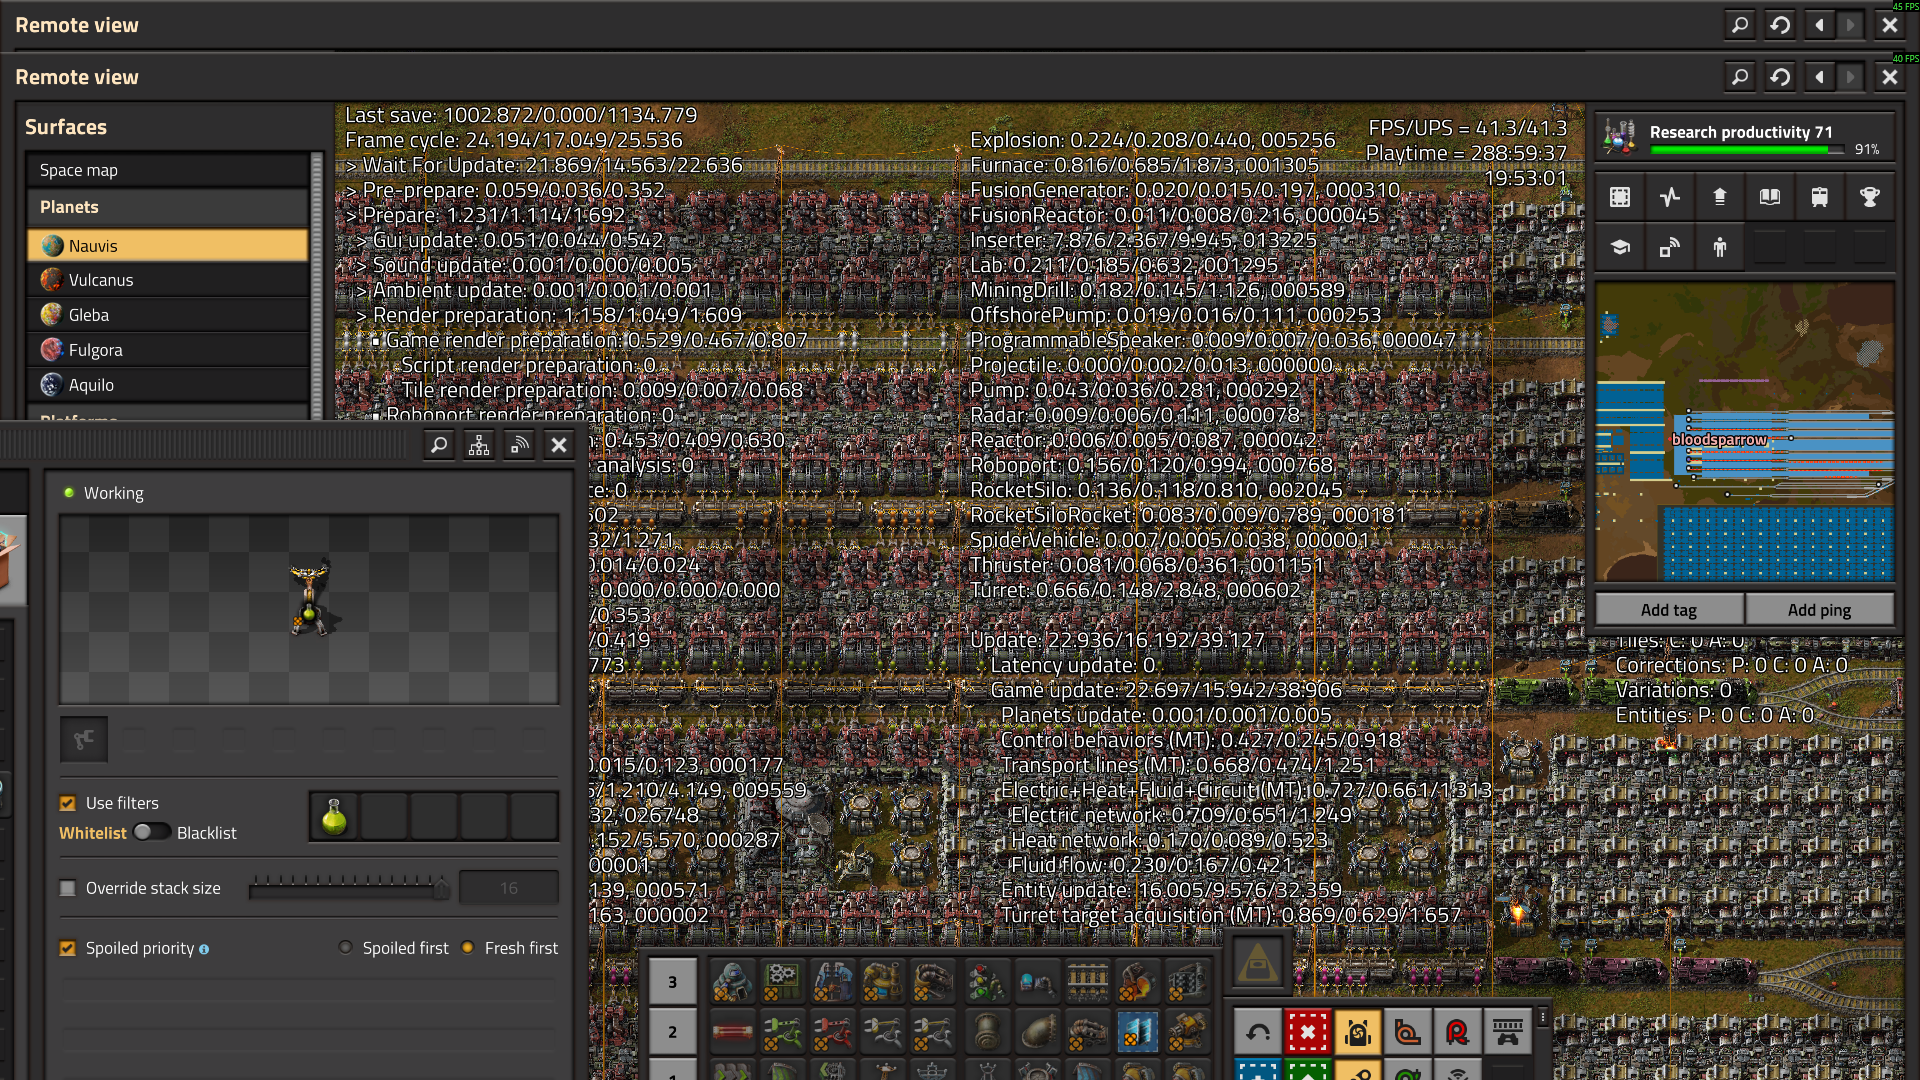This screenshot has width=1920, height=1080.
Task: Select the spidertron remote shortcut
Action: [x=1508, y=1032]
